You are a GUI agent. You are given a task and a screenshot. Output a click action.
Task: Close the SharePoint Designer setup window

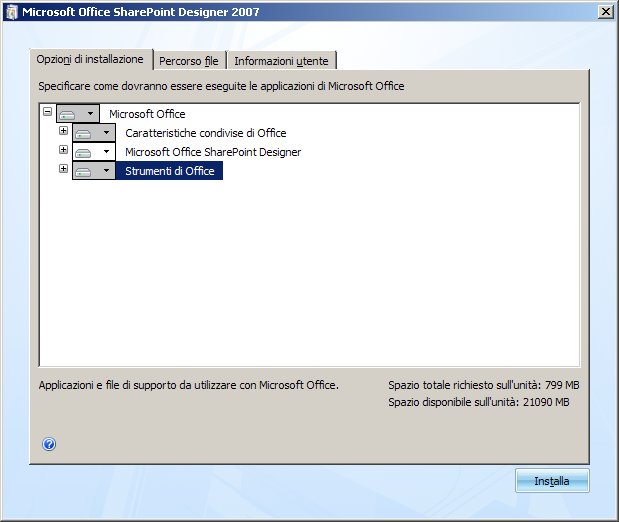606,12
